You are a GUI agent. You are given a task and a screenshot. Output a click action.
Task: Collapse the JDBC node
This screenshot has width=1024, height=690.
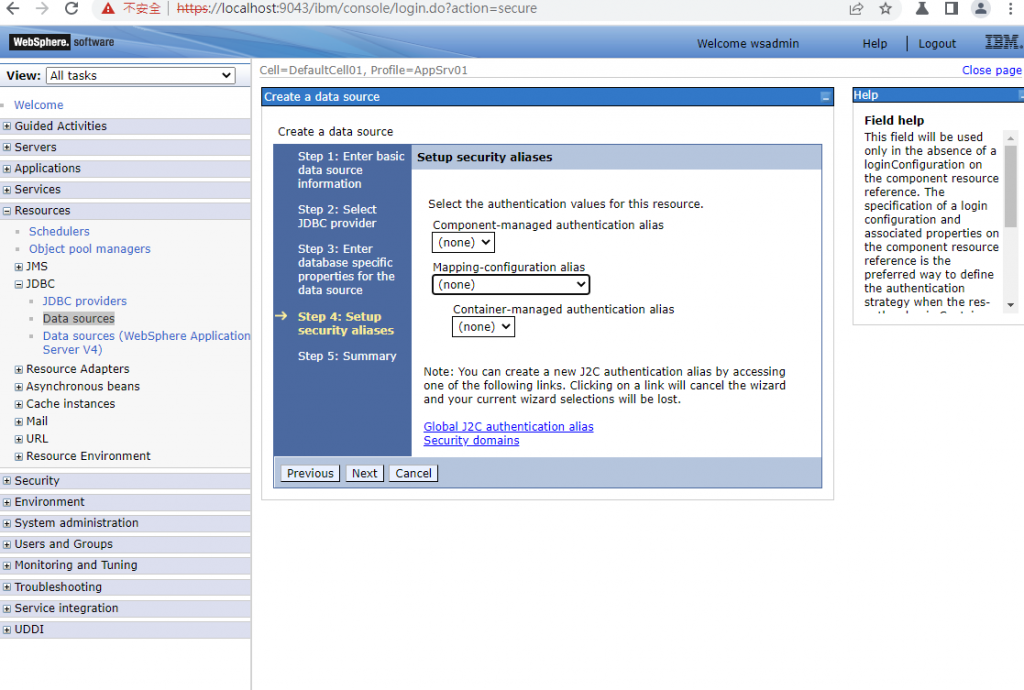click(19, 285)
